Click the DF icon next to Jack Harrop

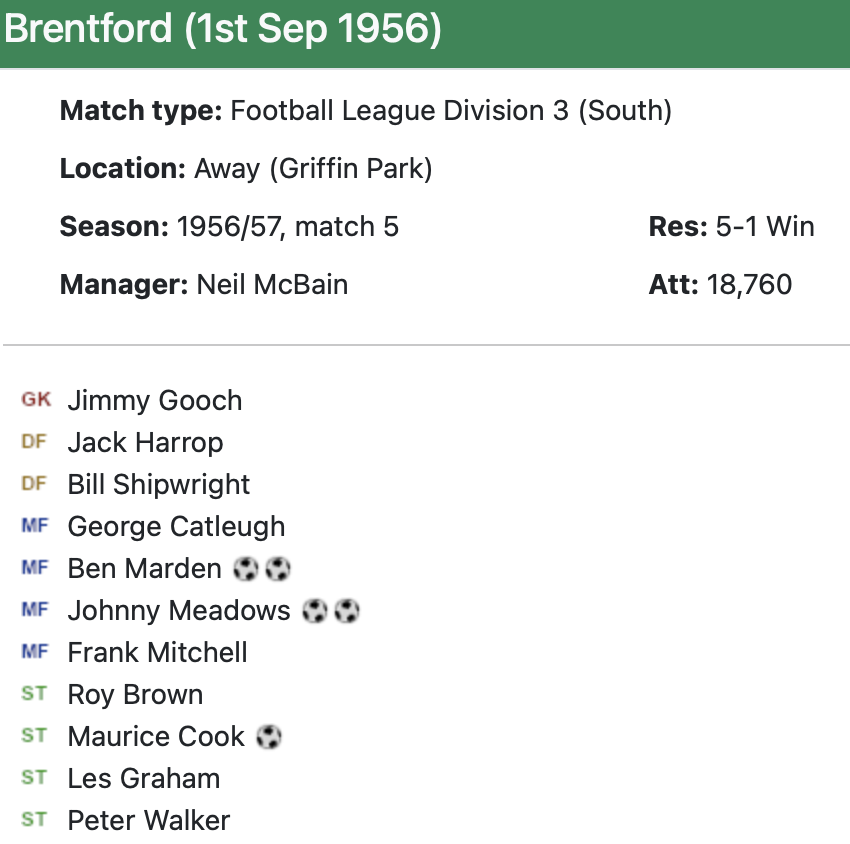[34, 442]
